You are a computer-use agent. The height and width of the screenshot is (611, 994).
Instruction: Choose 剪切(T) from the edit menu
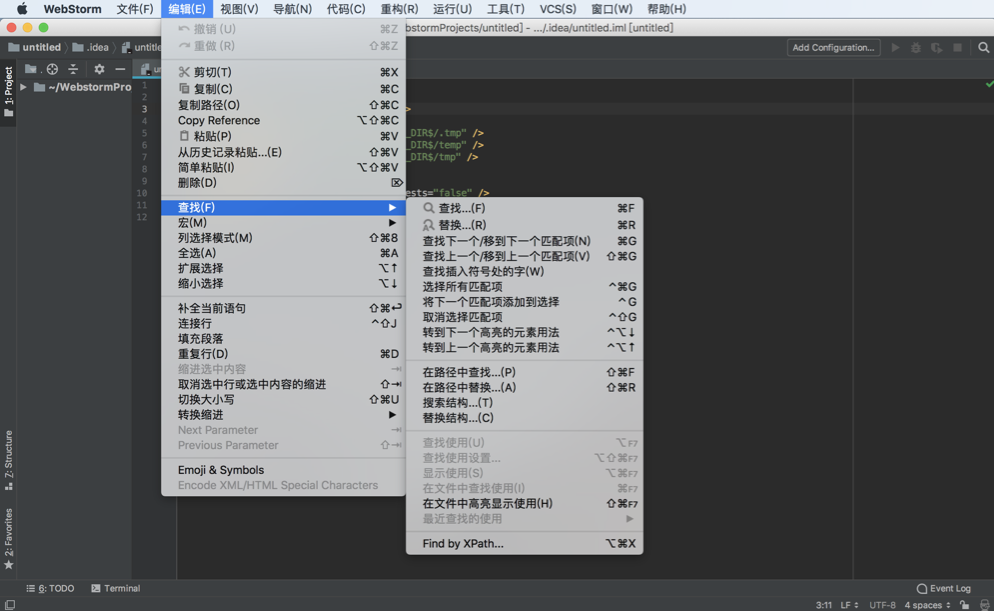283,72
